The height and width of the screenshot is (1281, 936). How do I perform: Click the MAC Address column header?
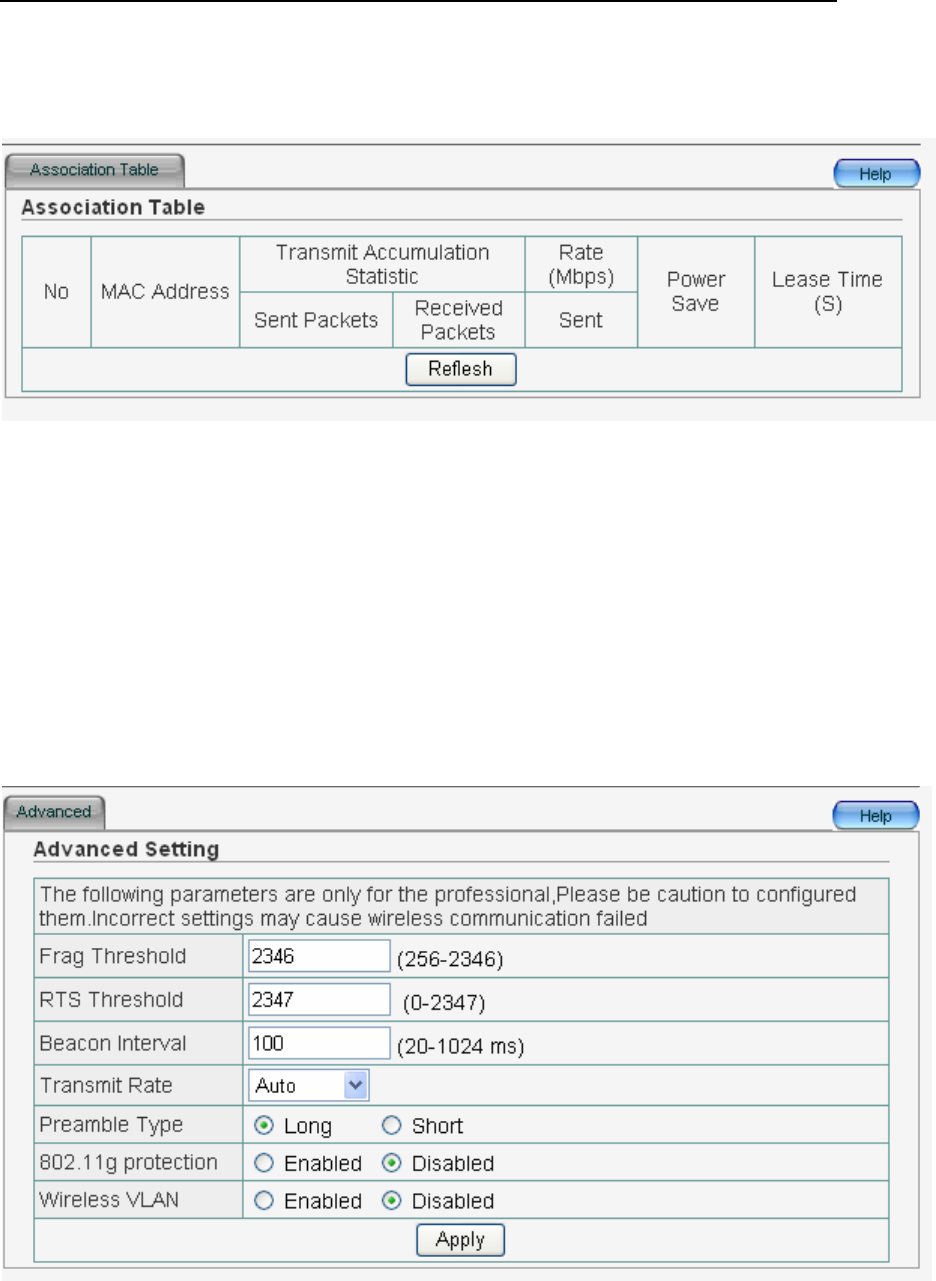coord(165,292)
